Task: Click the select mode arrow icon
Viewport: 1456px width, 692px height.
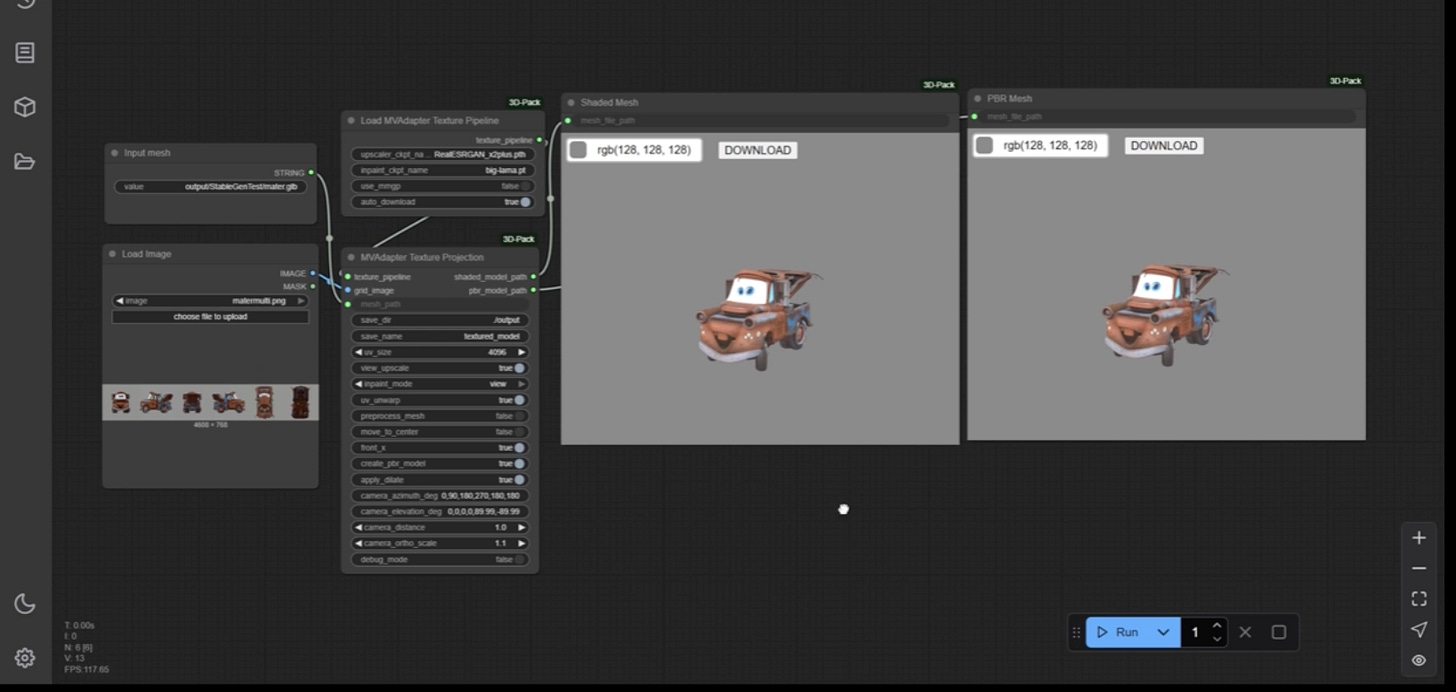Action: (x=1418, y=629)
